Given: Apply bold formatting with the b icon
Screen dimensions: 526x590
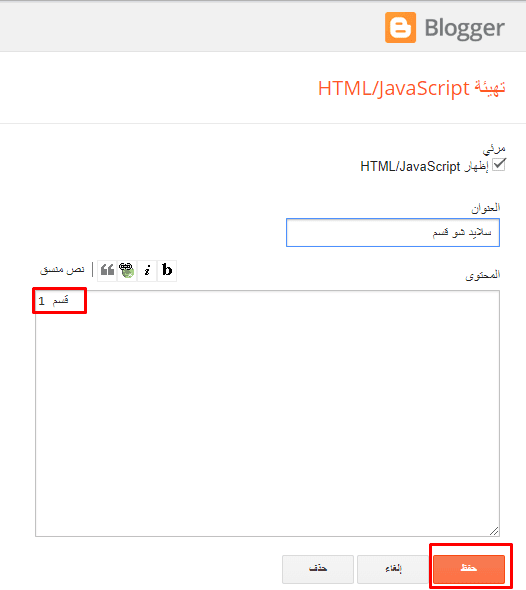Looking at the screenshot, I should (167, 270).
